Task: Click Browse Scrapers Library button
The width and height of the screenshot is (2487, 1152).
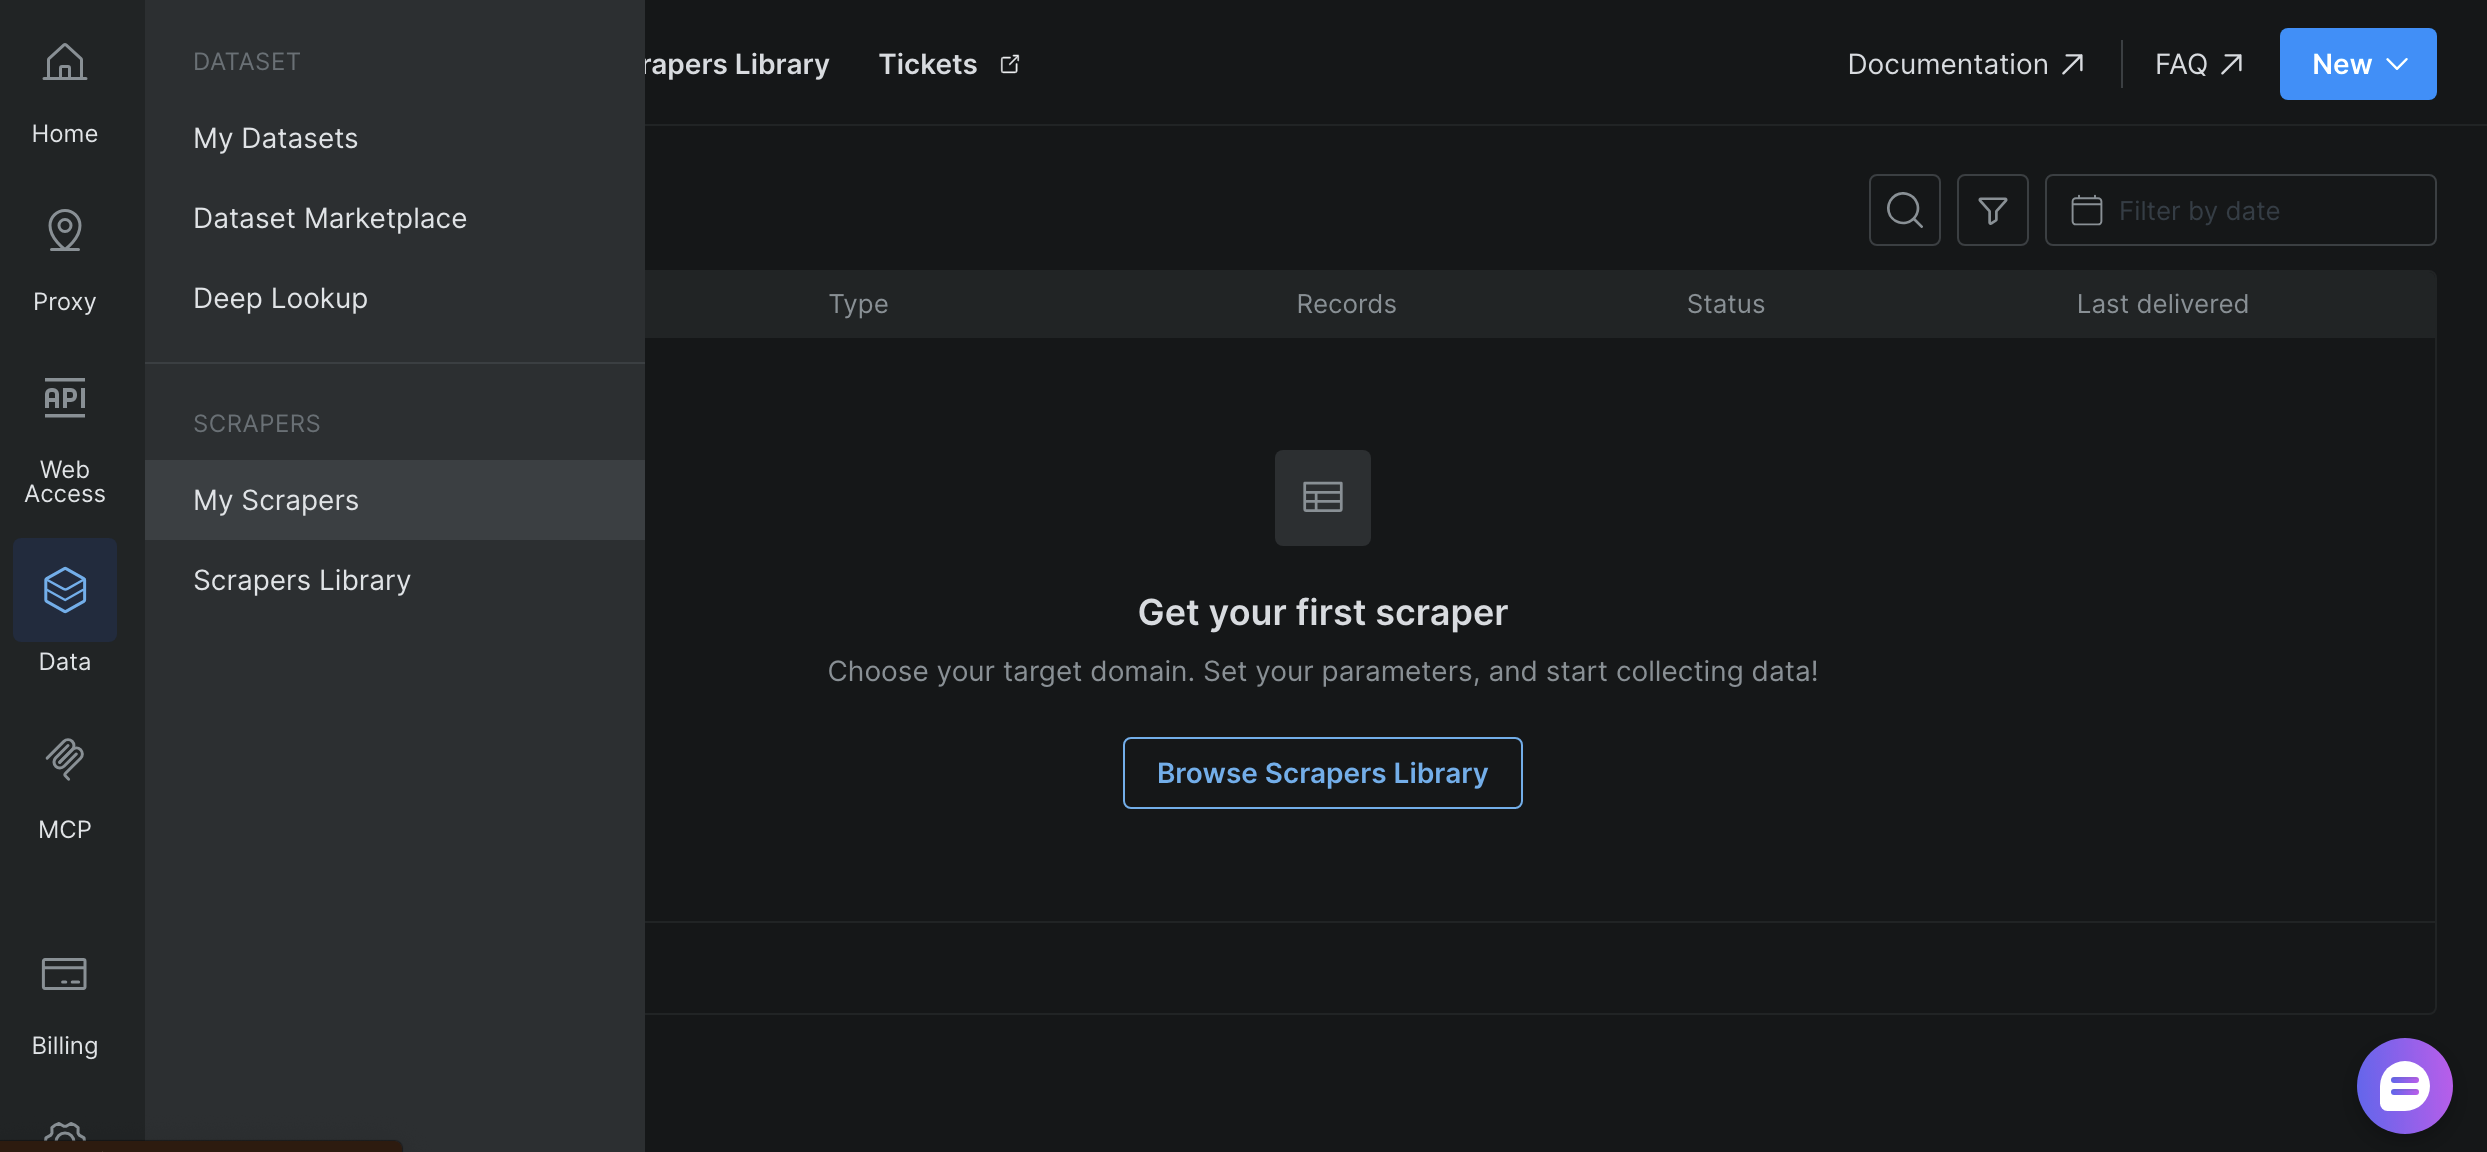Action: coord(1322,773)
